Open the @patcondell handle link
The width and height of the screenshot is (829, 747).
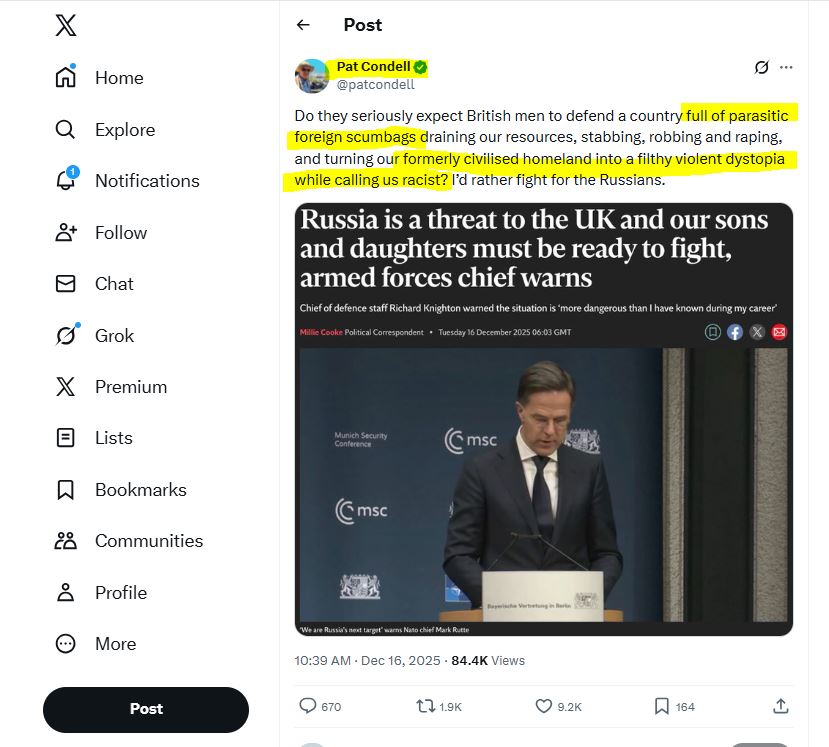pos(375,85)
